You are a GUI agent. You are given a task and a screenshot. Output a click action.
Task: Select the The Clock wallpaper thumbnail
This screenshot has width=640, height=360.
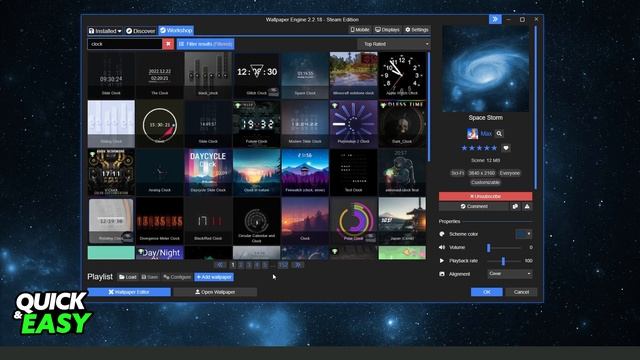(160, 75)
